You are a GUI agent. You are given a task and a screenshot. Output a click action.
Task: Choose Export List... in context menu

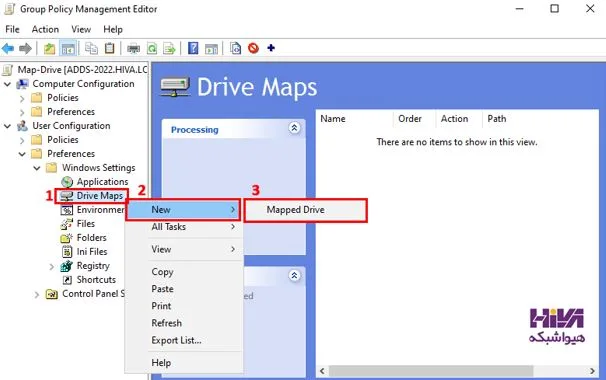click(x=184, y=340)
